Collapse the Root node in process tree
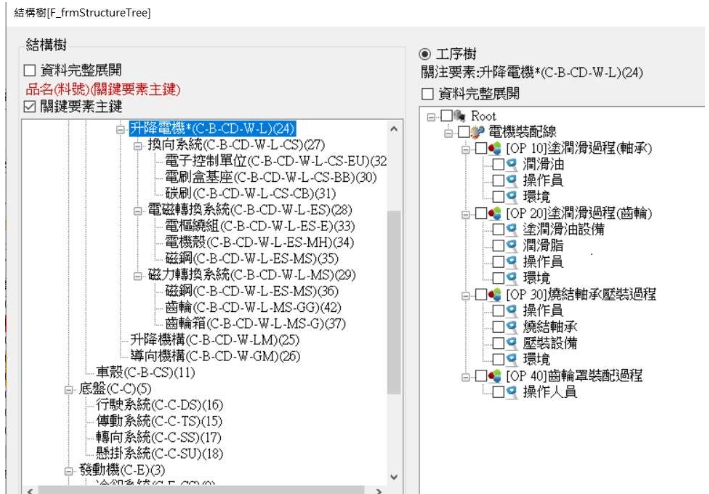The width and height of the screenshot is (709, 494). click(x=431, y=117)
